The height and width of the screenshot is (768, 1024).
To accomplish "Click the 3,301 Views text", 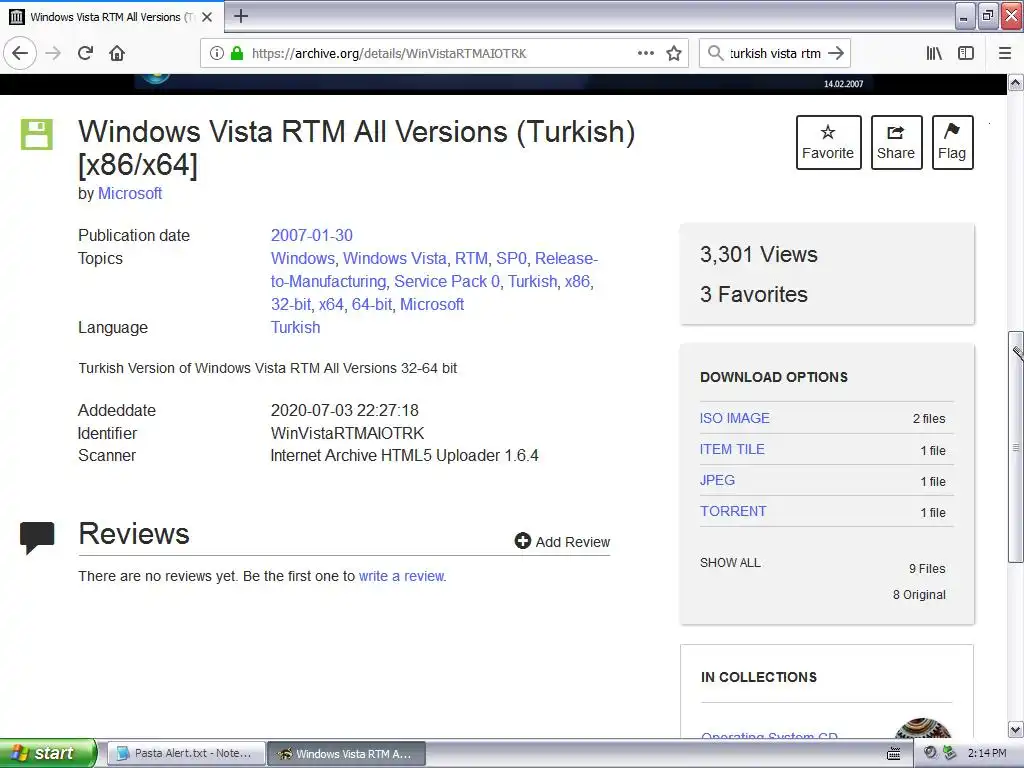I will coord(759,254).
